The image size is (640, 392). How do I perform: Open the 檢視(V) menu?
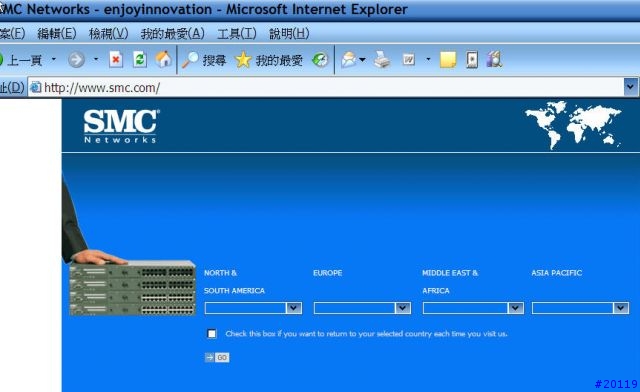click(109, 33)
